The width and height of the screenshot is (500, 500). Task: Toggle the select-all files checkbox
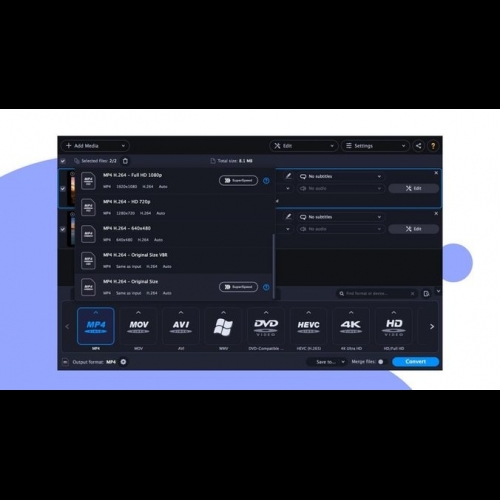click(63, 161)
